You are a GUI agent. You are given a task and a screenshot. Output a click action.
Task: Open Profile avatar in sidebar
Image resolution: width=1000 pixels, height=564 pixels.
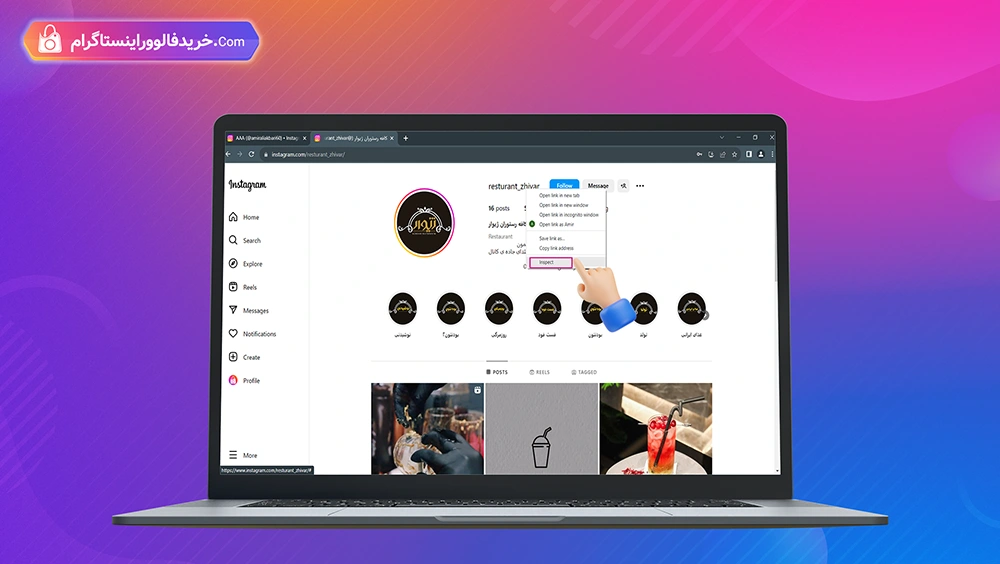245,380
